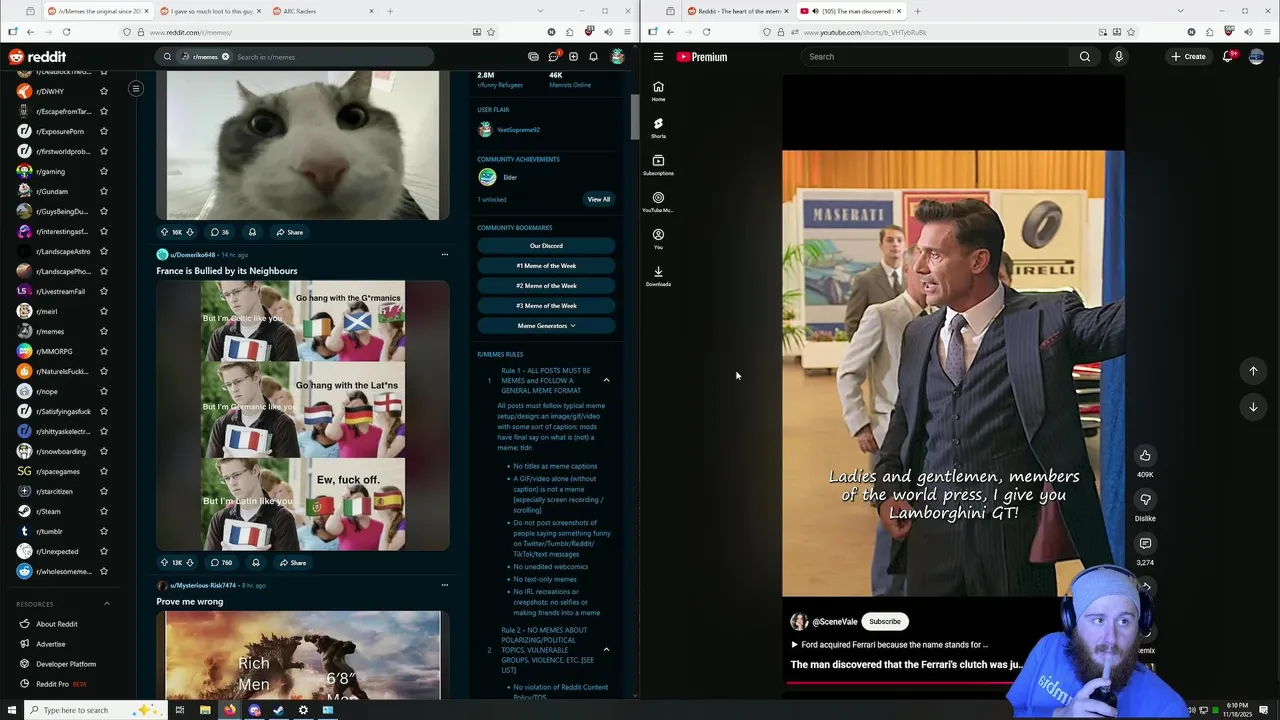Open View All community achievements
This screenshot has width=1280, height=720.
point(599,199)
